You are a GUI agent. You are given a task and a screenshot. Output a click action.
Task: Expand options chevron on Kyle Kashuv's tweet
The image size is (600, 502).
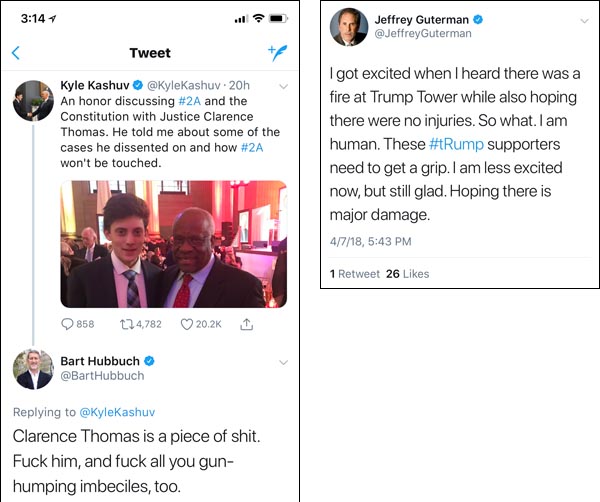(283, 87)
